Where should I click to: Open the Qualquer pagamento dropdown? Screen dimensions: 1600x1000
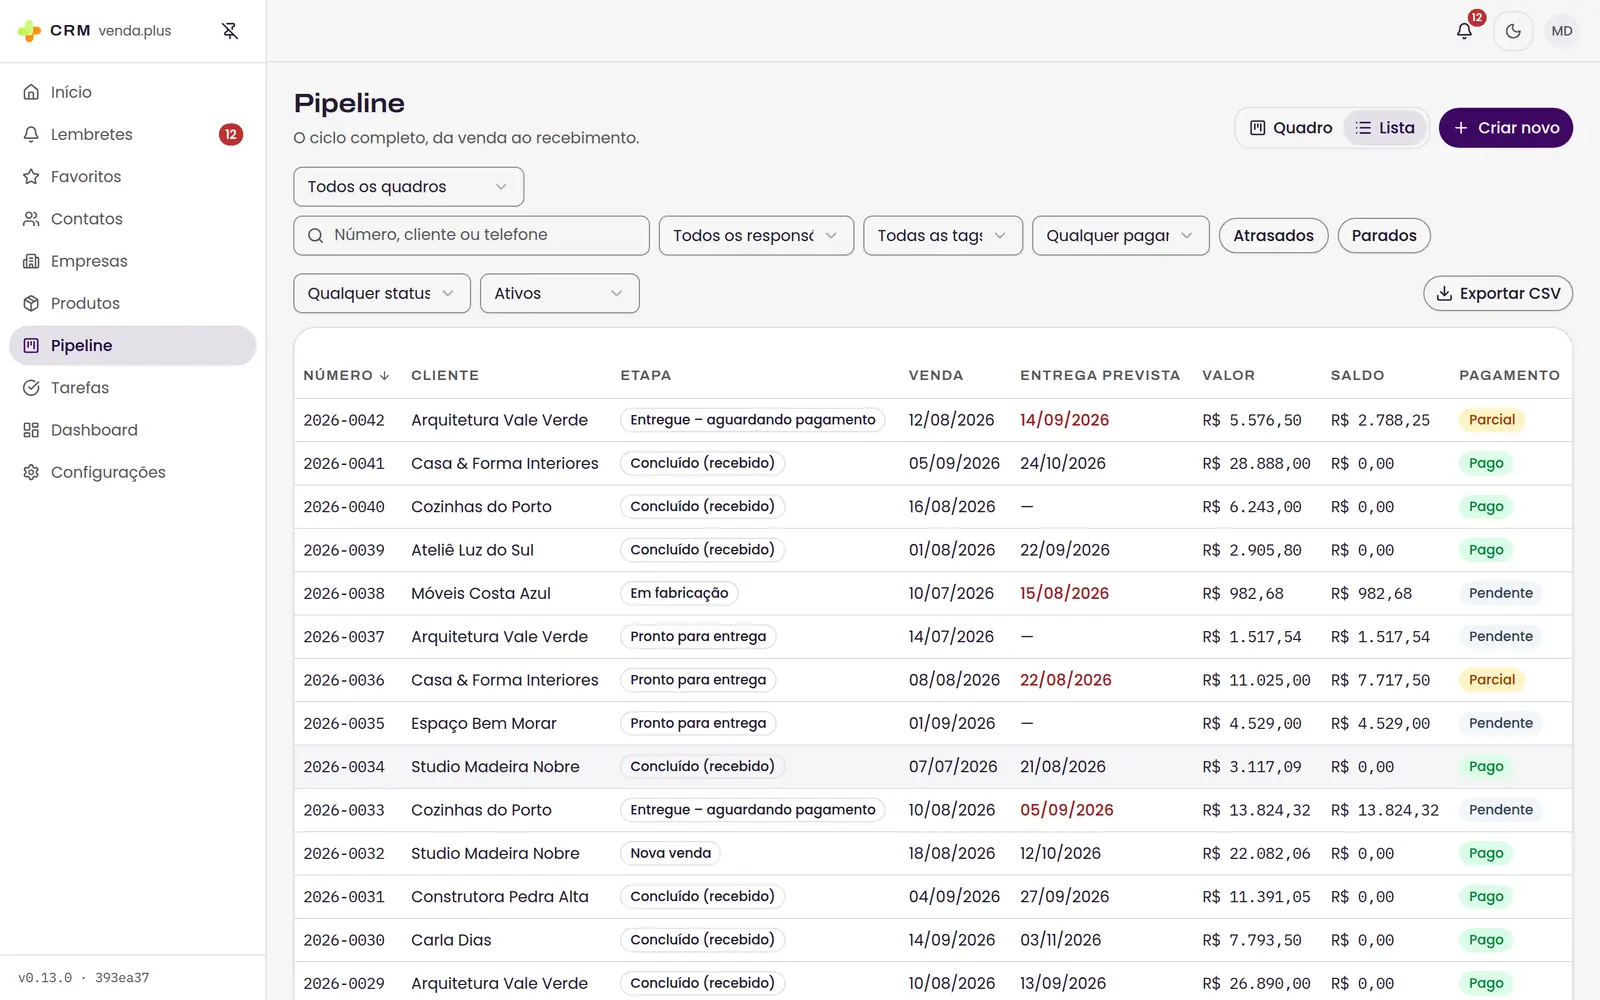(1120, 236)
